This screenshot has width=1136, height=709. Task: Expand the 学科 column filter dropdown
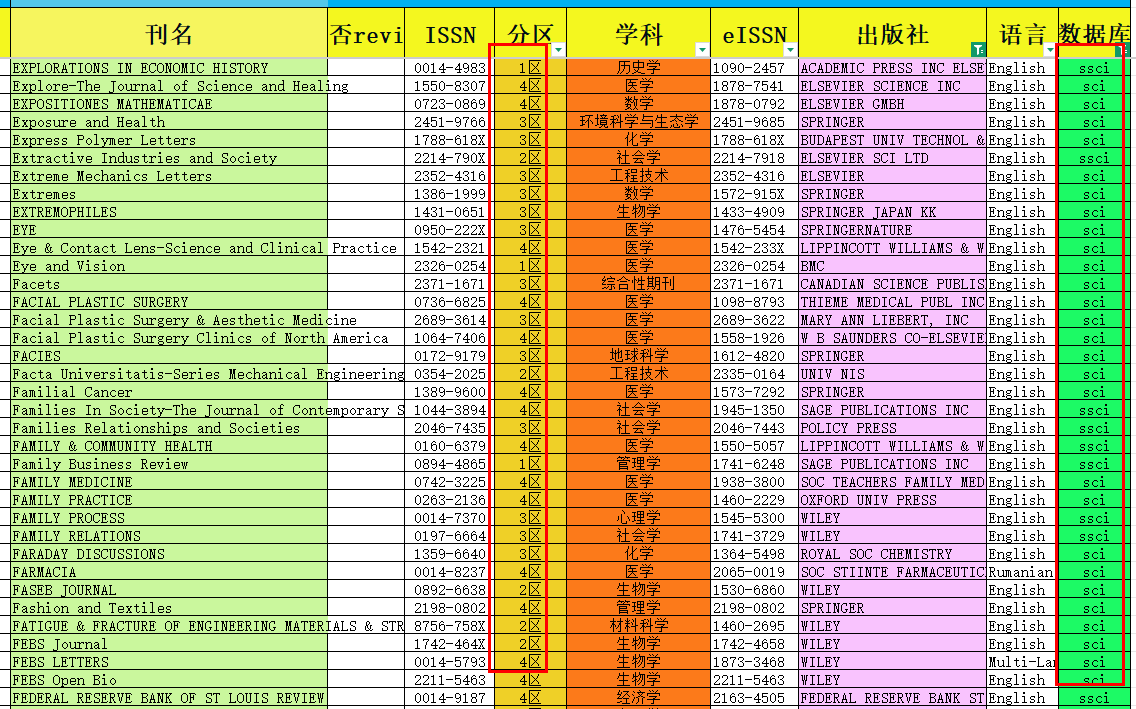point(702,49)
